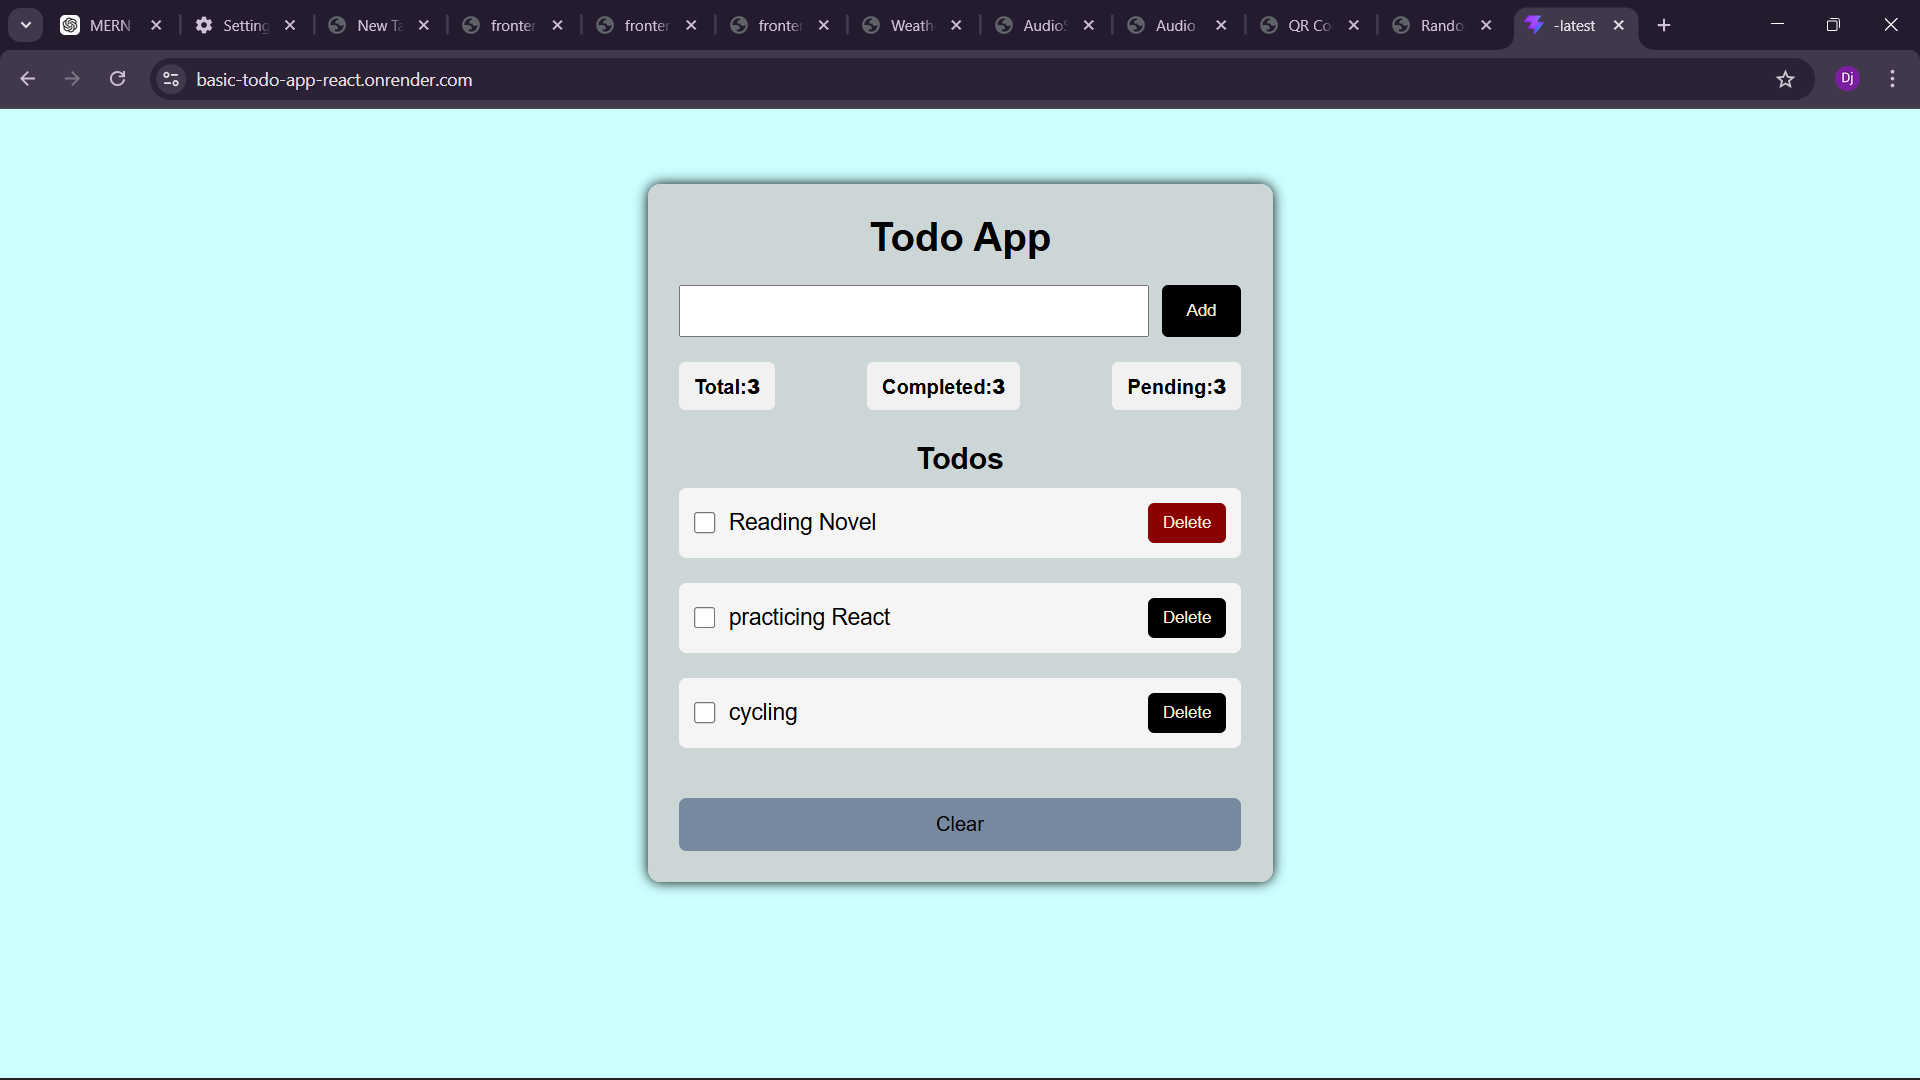1920x1080 pixels.
Task: Mark practicing React as completed
Action: tap(705, 618)
